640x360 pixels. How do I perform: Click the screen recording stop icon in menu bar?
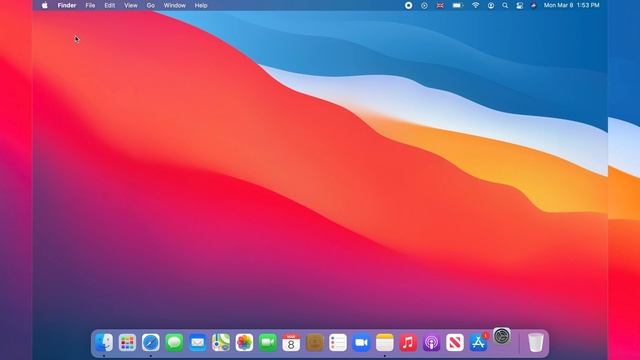408,5
